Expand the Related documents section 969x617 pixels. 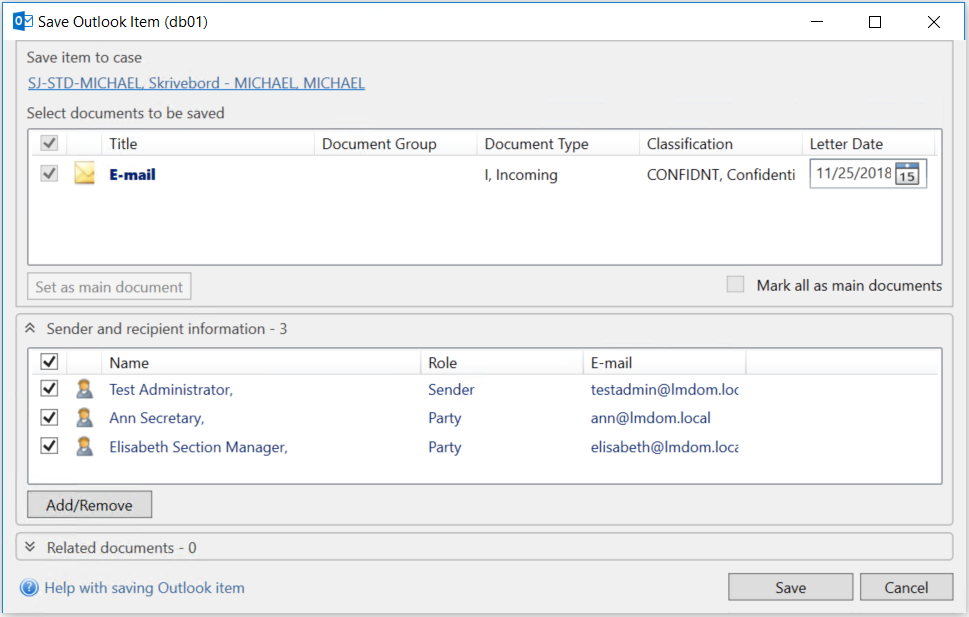(x=30, y=547)
